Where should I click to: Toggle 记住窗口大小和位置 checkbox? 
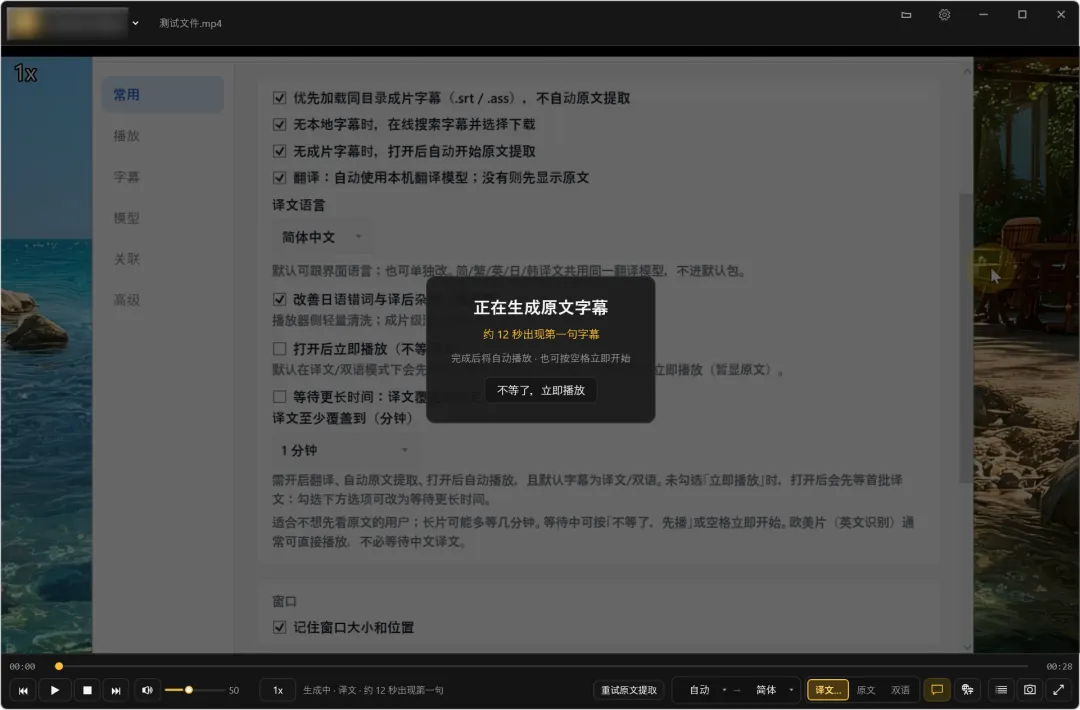click(x=279, y=627)
